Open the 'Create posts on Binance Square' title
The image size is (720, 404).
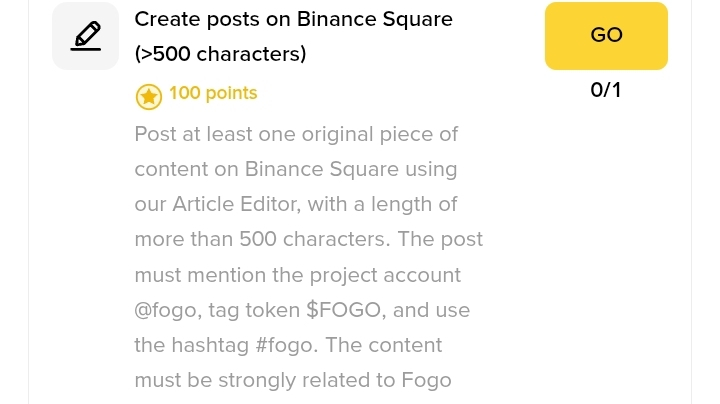[x=293, y=19]
